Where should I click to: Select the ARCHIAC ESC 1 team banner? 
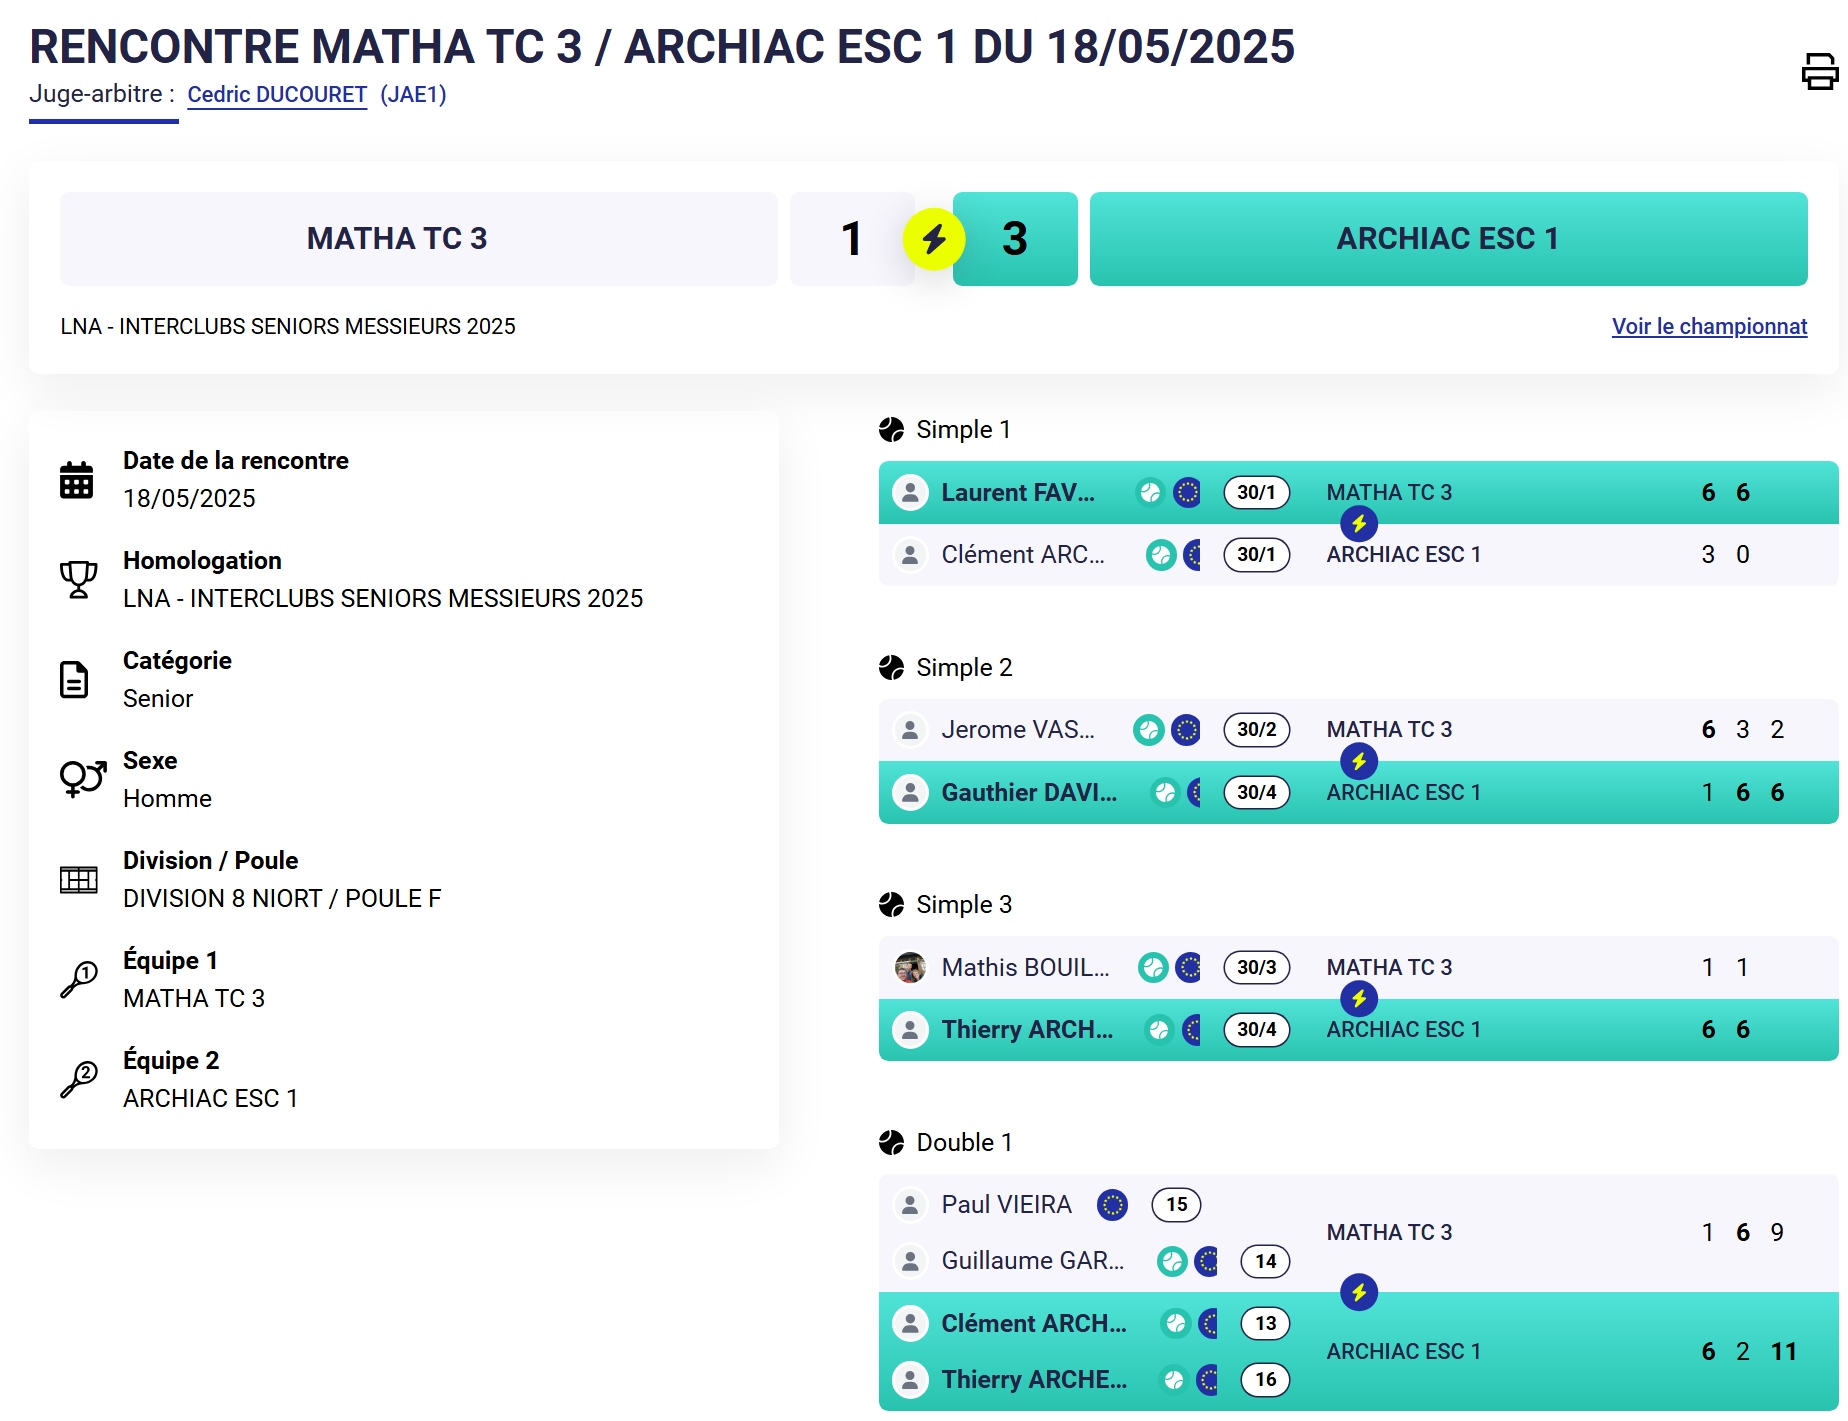(x=1447, y=239)
